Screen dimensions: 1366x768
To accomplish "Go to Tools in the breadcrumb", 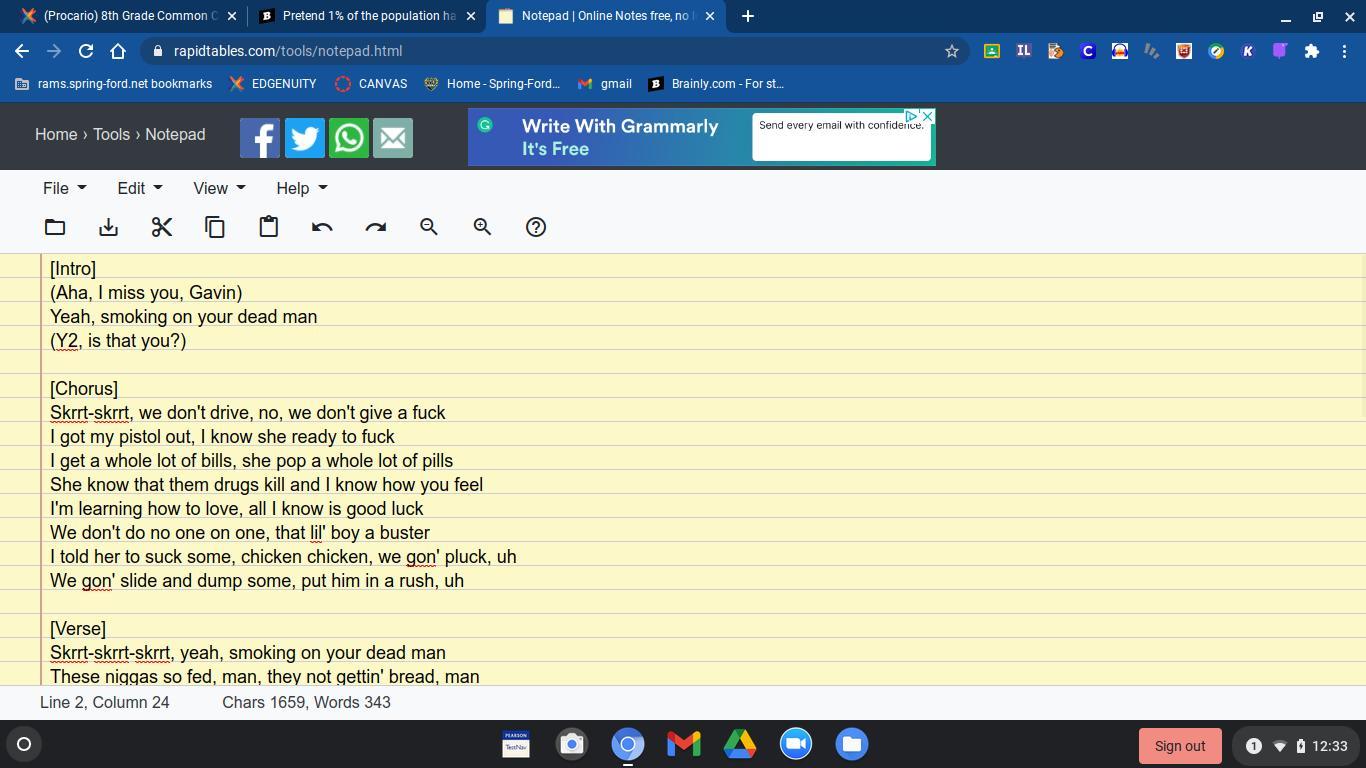I will tap(112, 135).
